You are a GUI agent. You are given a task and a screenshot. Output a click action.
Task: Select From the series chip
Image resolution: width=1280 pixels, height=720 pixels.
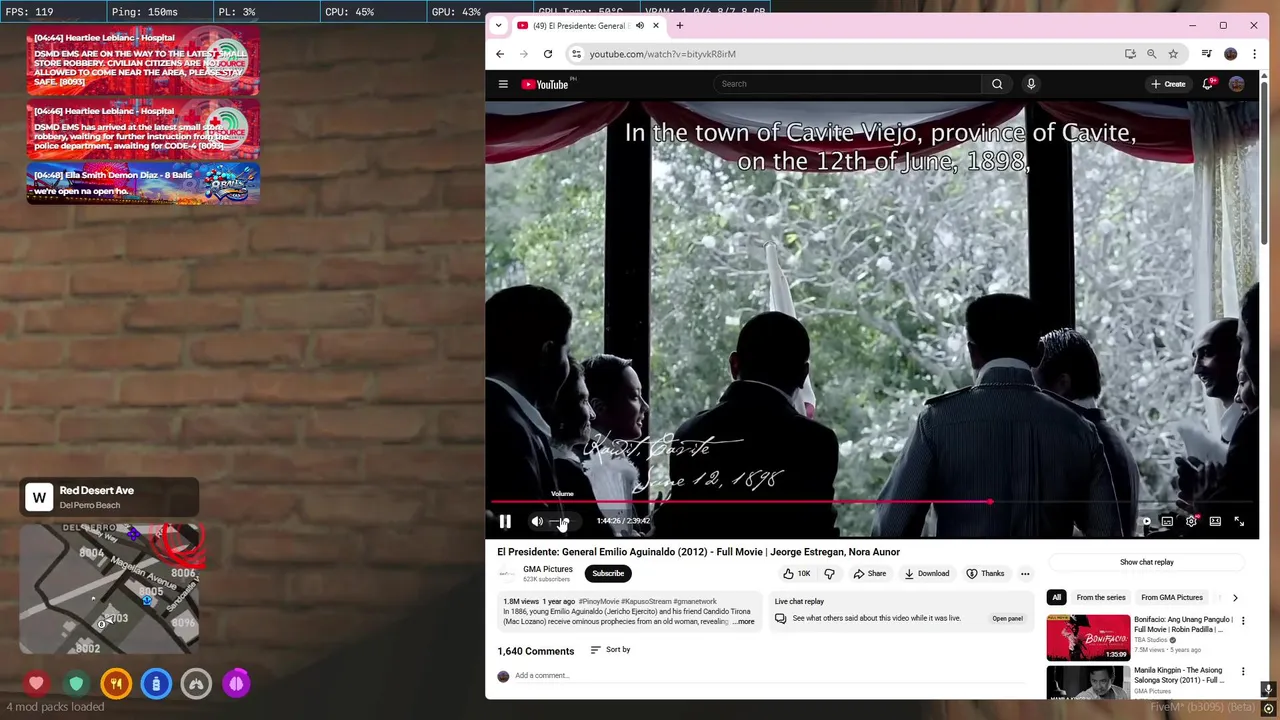tap(1101, 597)
